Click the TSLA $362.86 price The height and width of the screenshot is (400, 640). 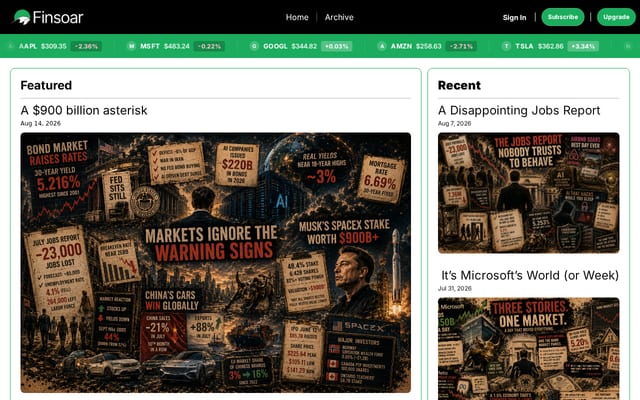[551, 46]
